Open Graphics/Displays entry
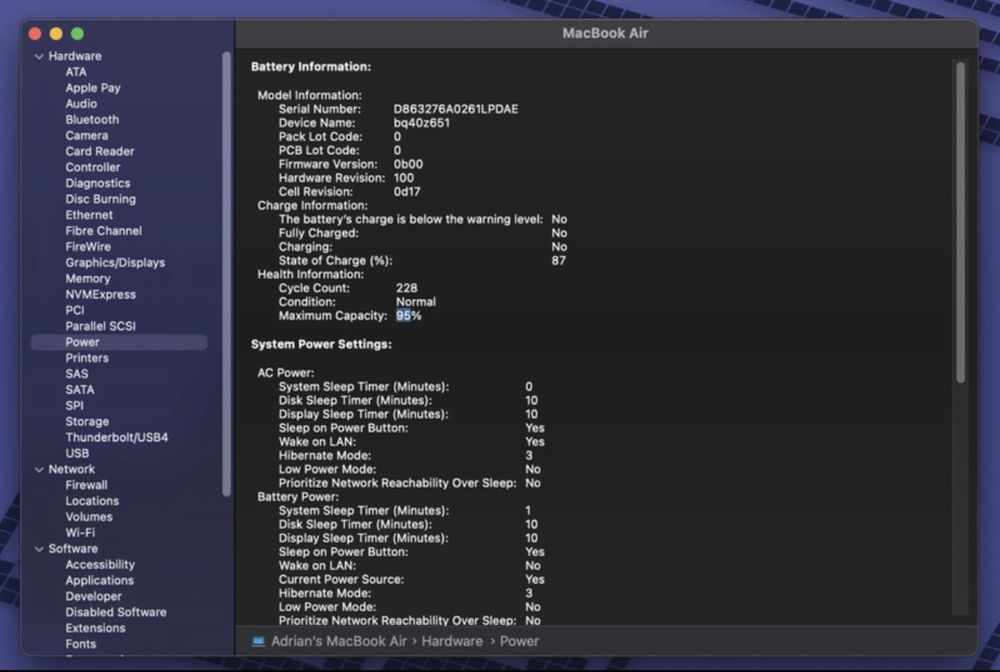 [115, 263]
